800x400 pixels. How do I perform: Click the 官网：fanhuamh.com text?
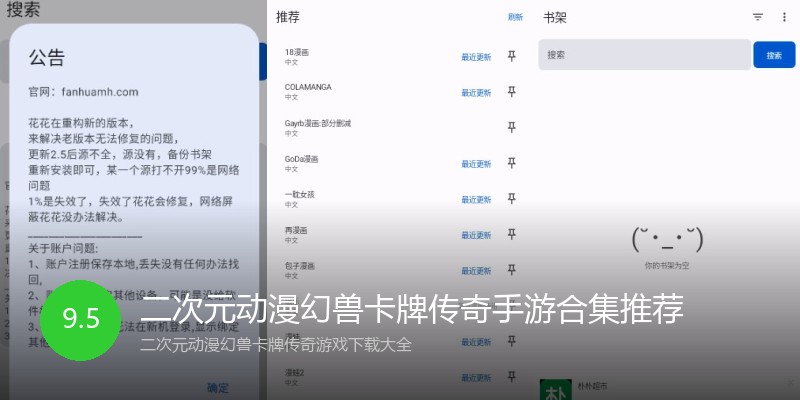tap(83, 92)
